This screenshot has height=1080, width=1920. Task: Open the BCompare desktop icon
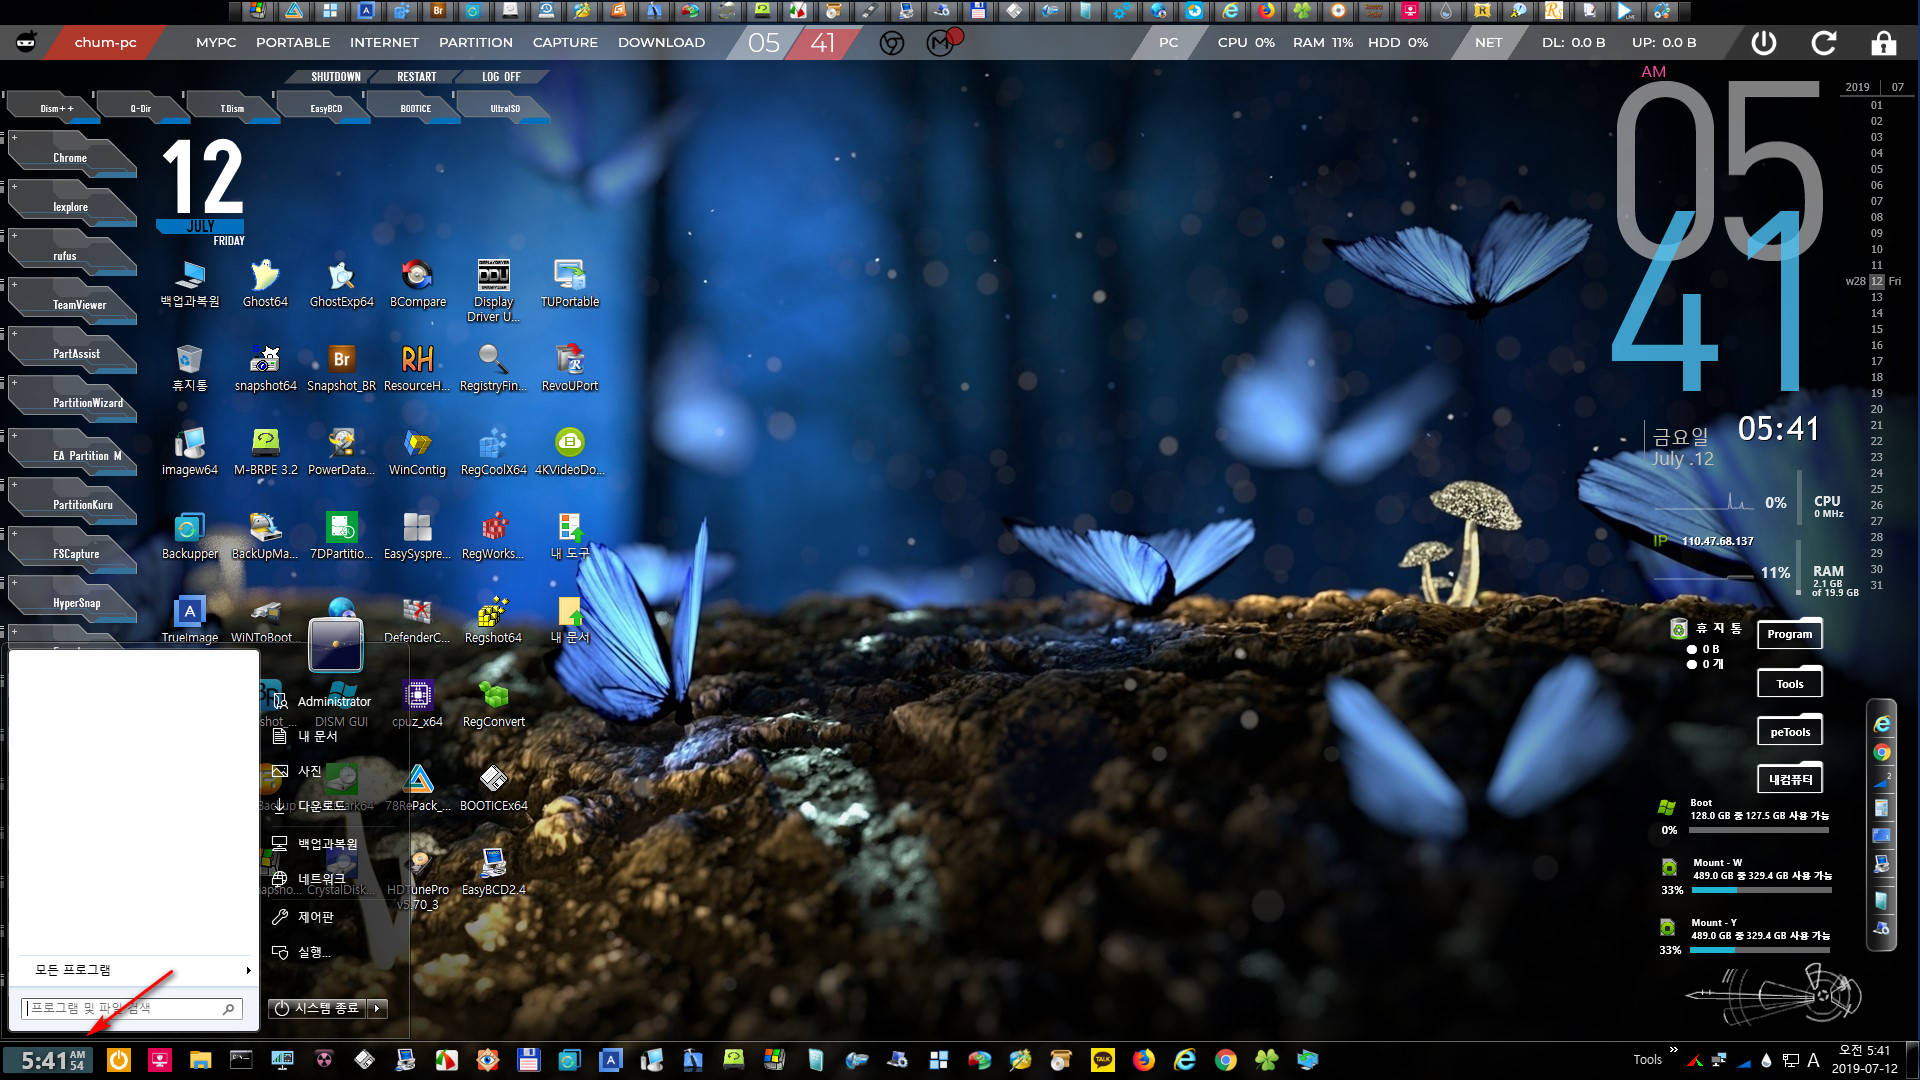coord(417,284)
